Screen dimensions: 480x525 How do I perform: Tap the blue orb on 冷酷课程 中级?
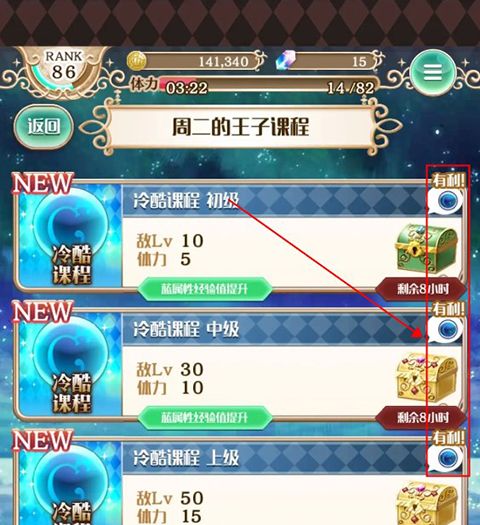click(447, 329)
